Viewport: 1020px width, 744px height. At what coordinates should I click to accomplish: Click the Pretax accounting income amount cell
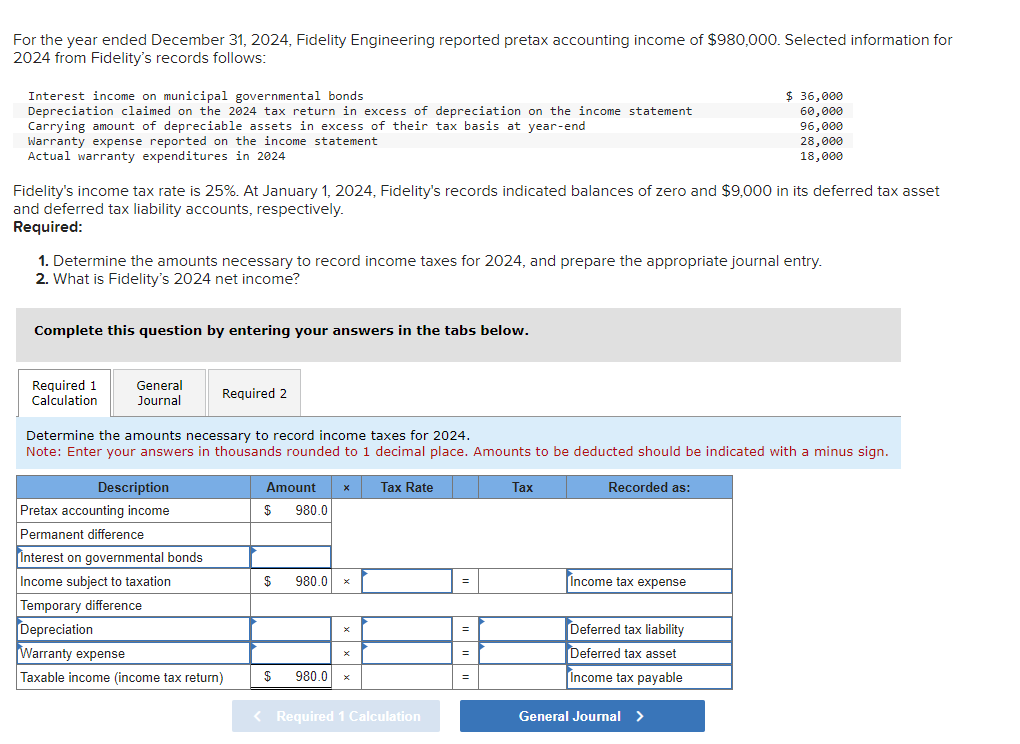(290, 510)
